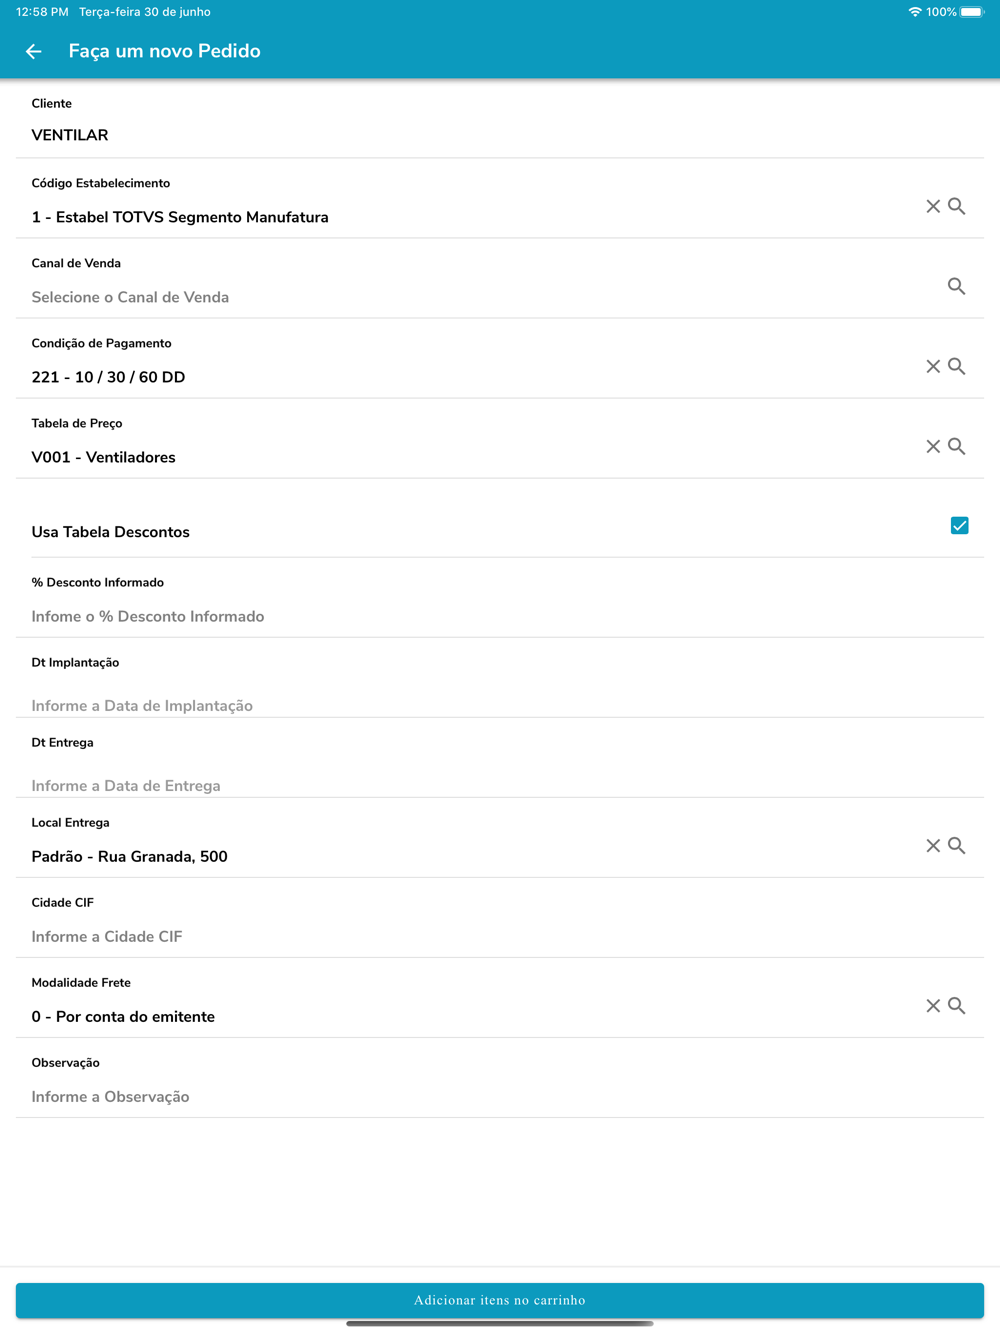Search Local Entrega options
This screenshot has height=1334, width=1000.
957,846
